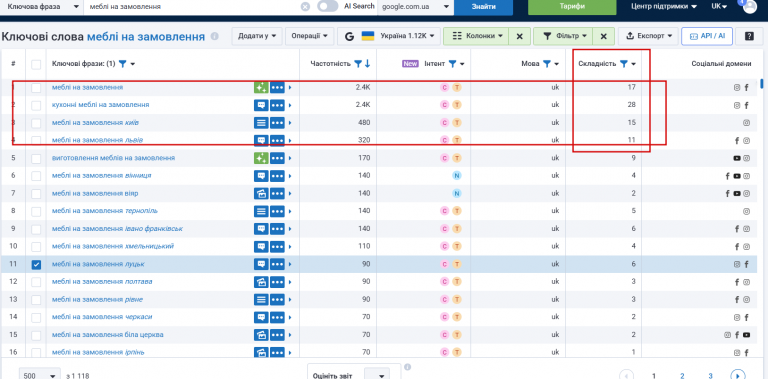Select checkbox for виготовлення меблів на замовлення

[x=36, y=159]
